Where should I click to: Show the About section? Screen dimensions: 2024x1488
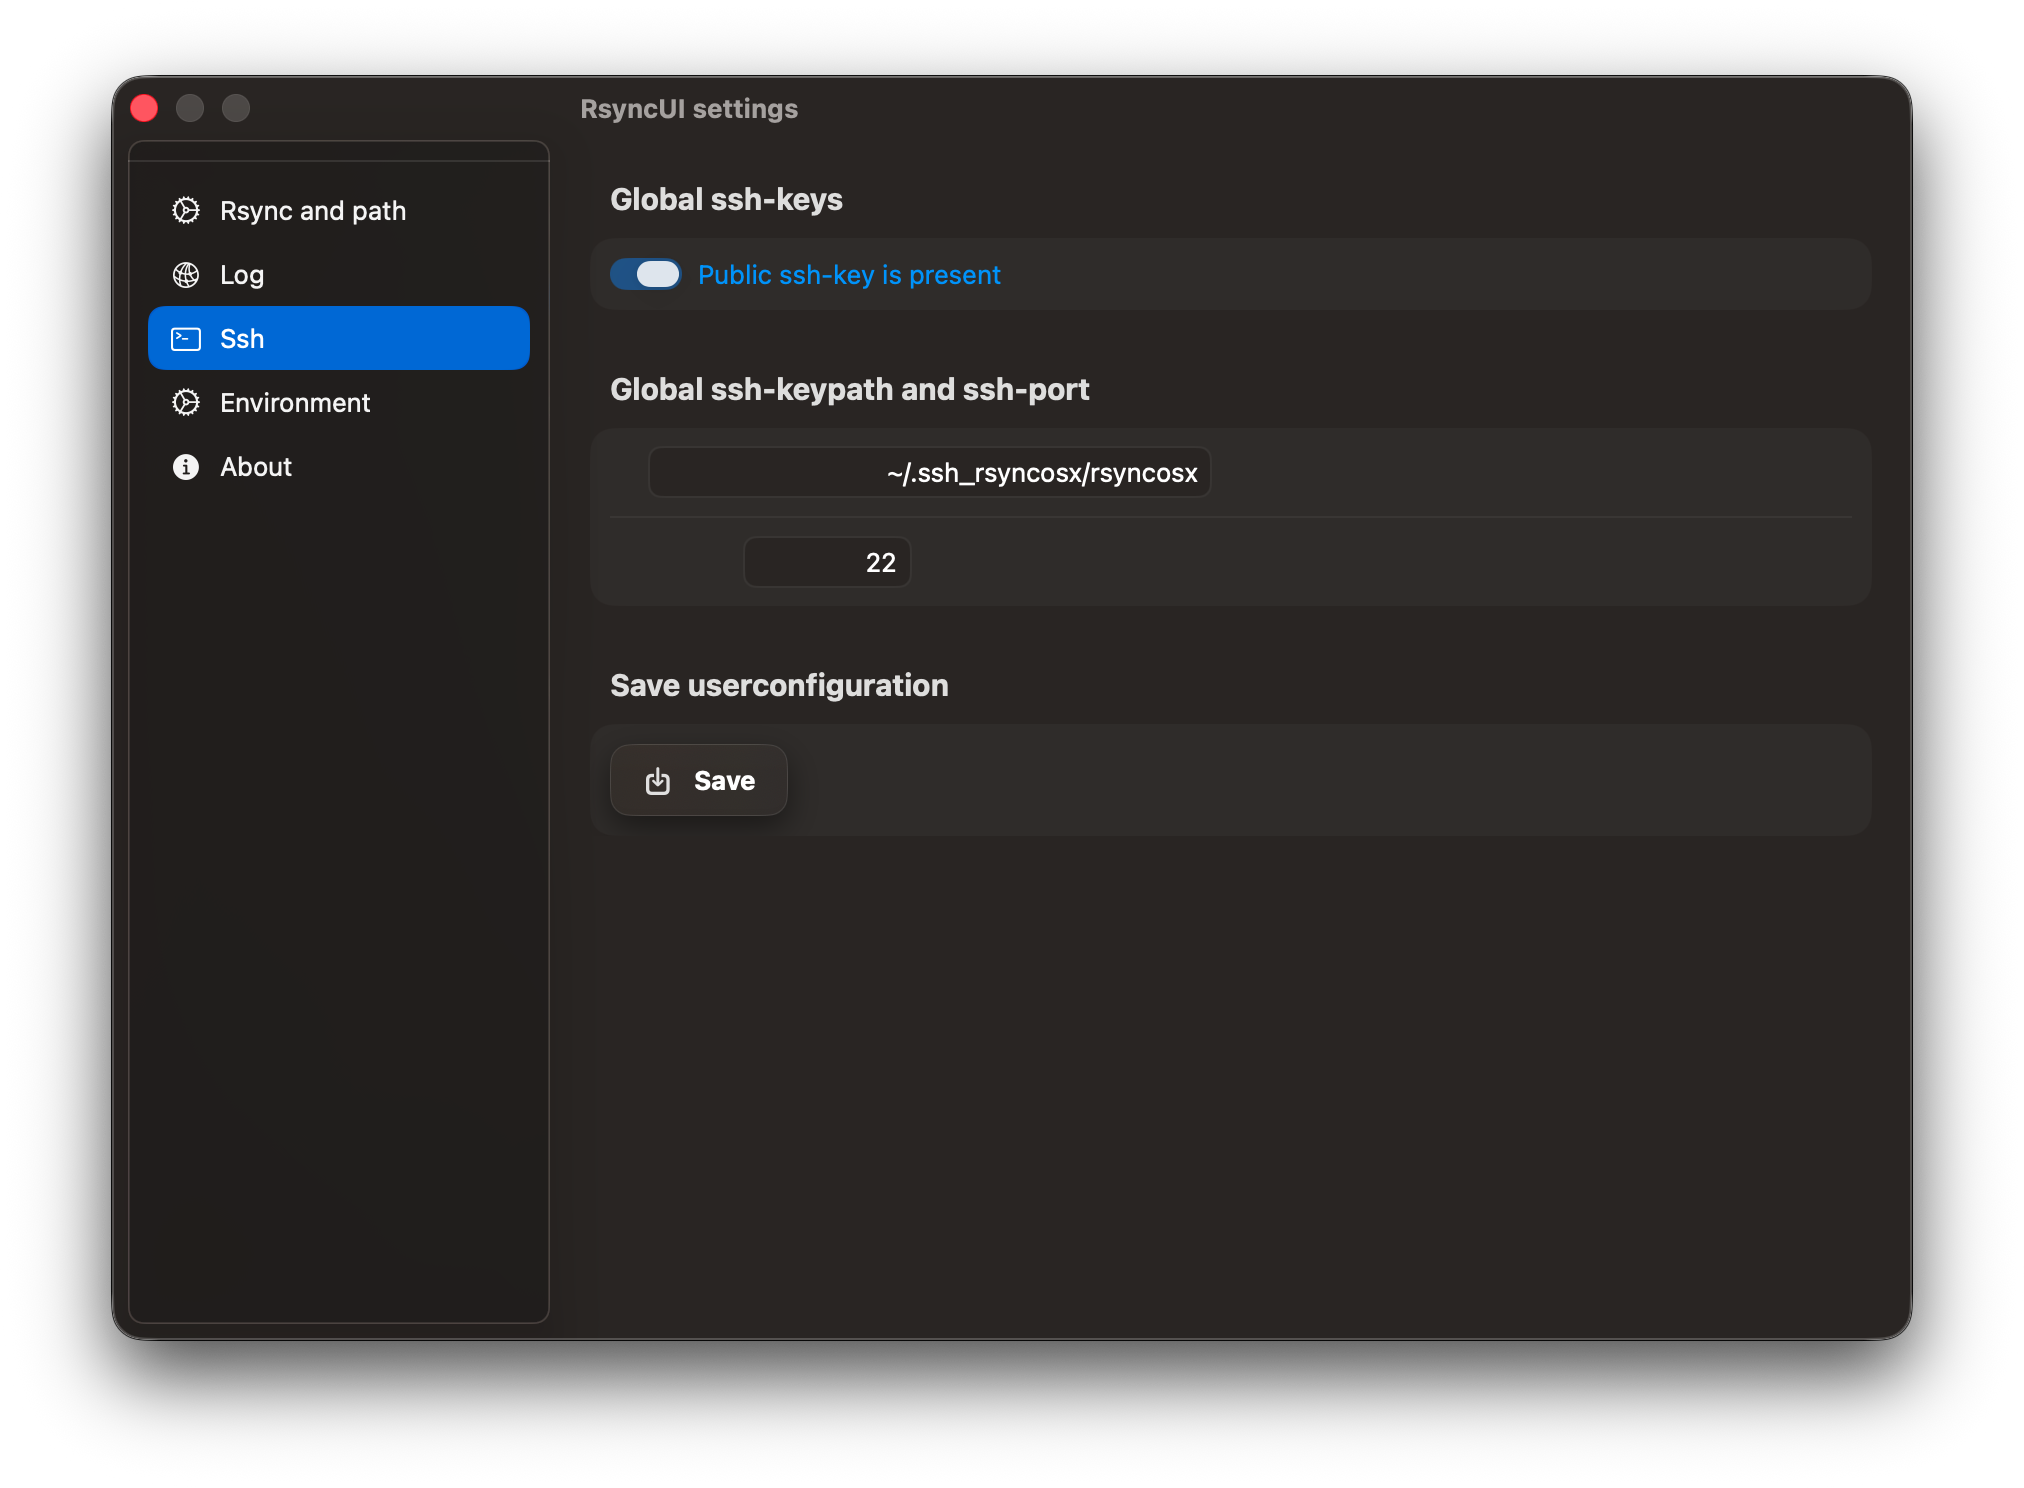click(256, 467)
